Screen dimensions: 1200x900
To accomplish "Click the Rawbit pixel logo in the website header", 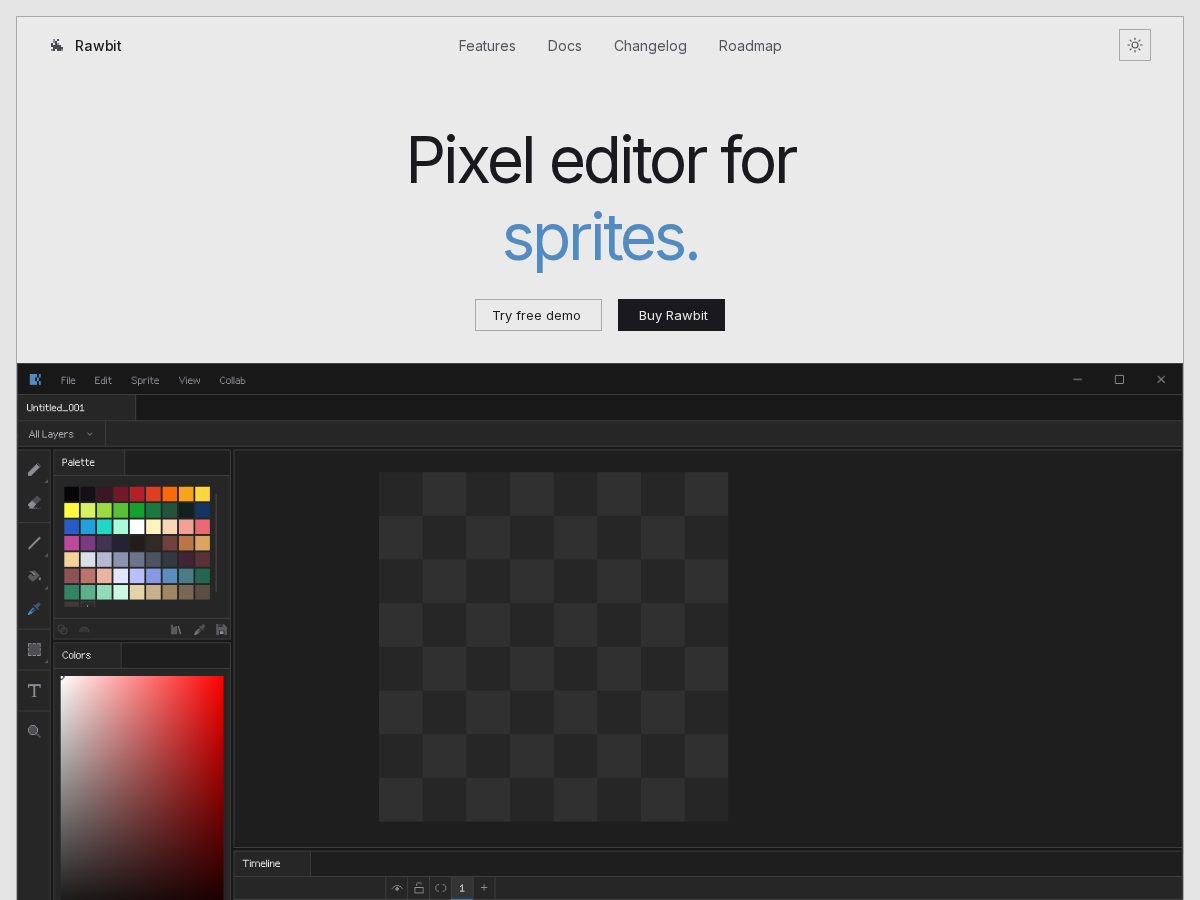I will click(x=57, y=45).
